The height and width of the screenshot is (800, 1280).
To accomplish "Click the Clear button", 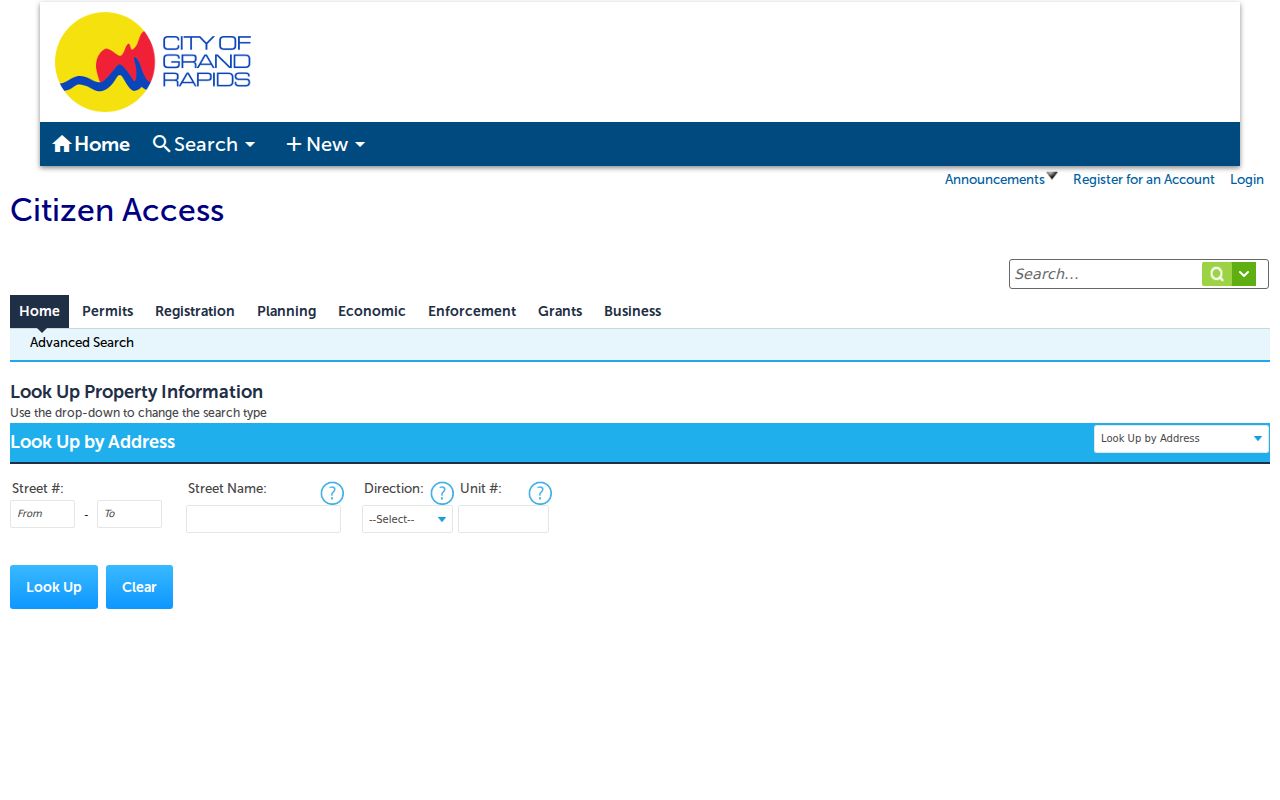I will (139, 587).
